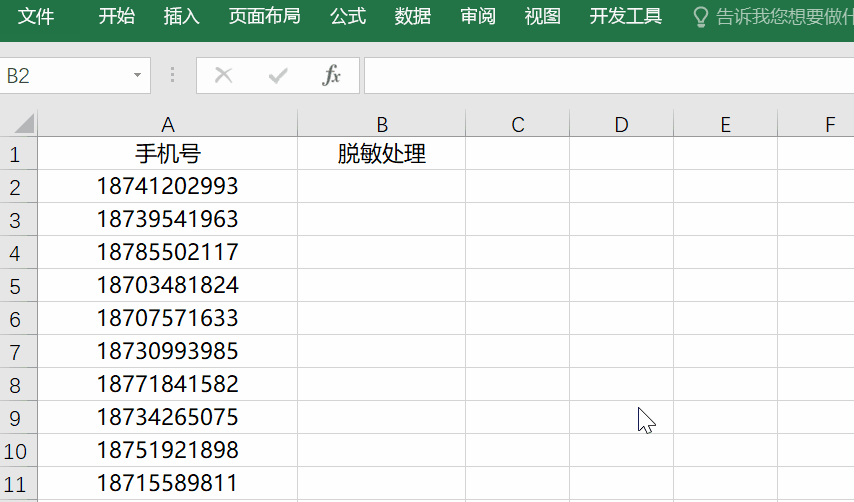The height and width of the screenshot is (502, 854).
Task: Click the lightbulb Tell Me icon
Action: coord(701,17)
